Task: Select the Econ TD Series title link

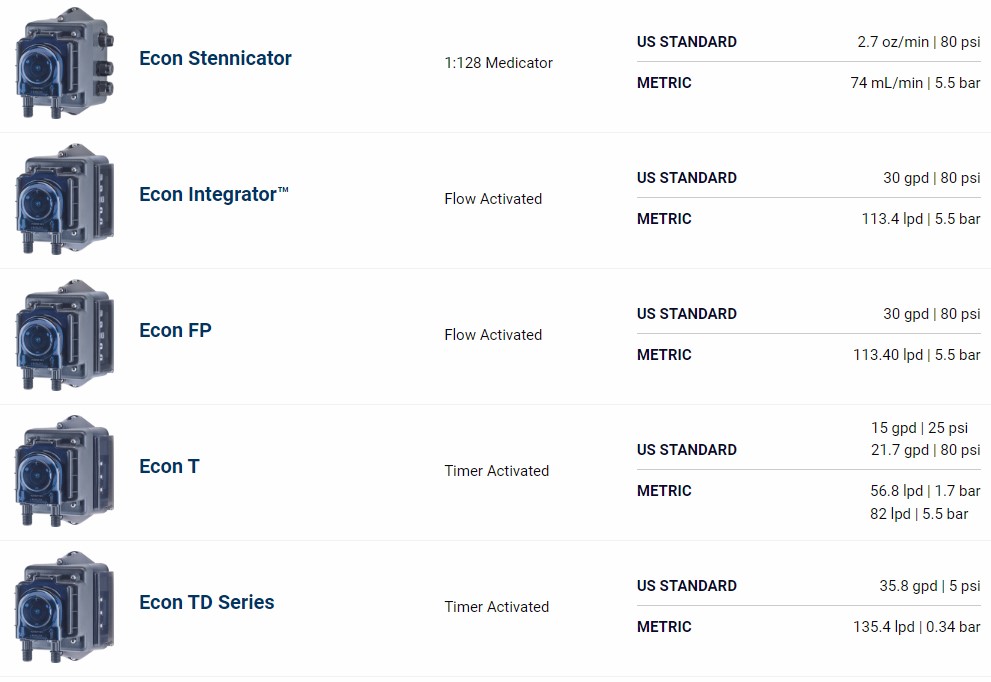Action: pyautogui.click(x=206, y=602)
